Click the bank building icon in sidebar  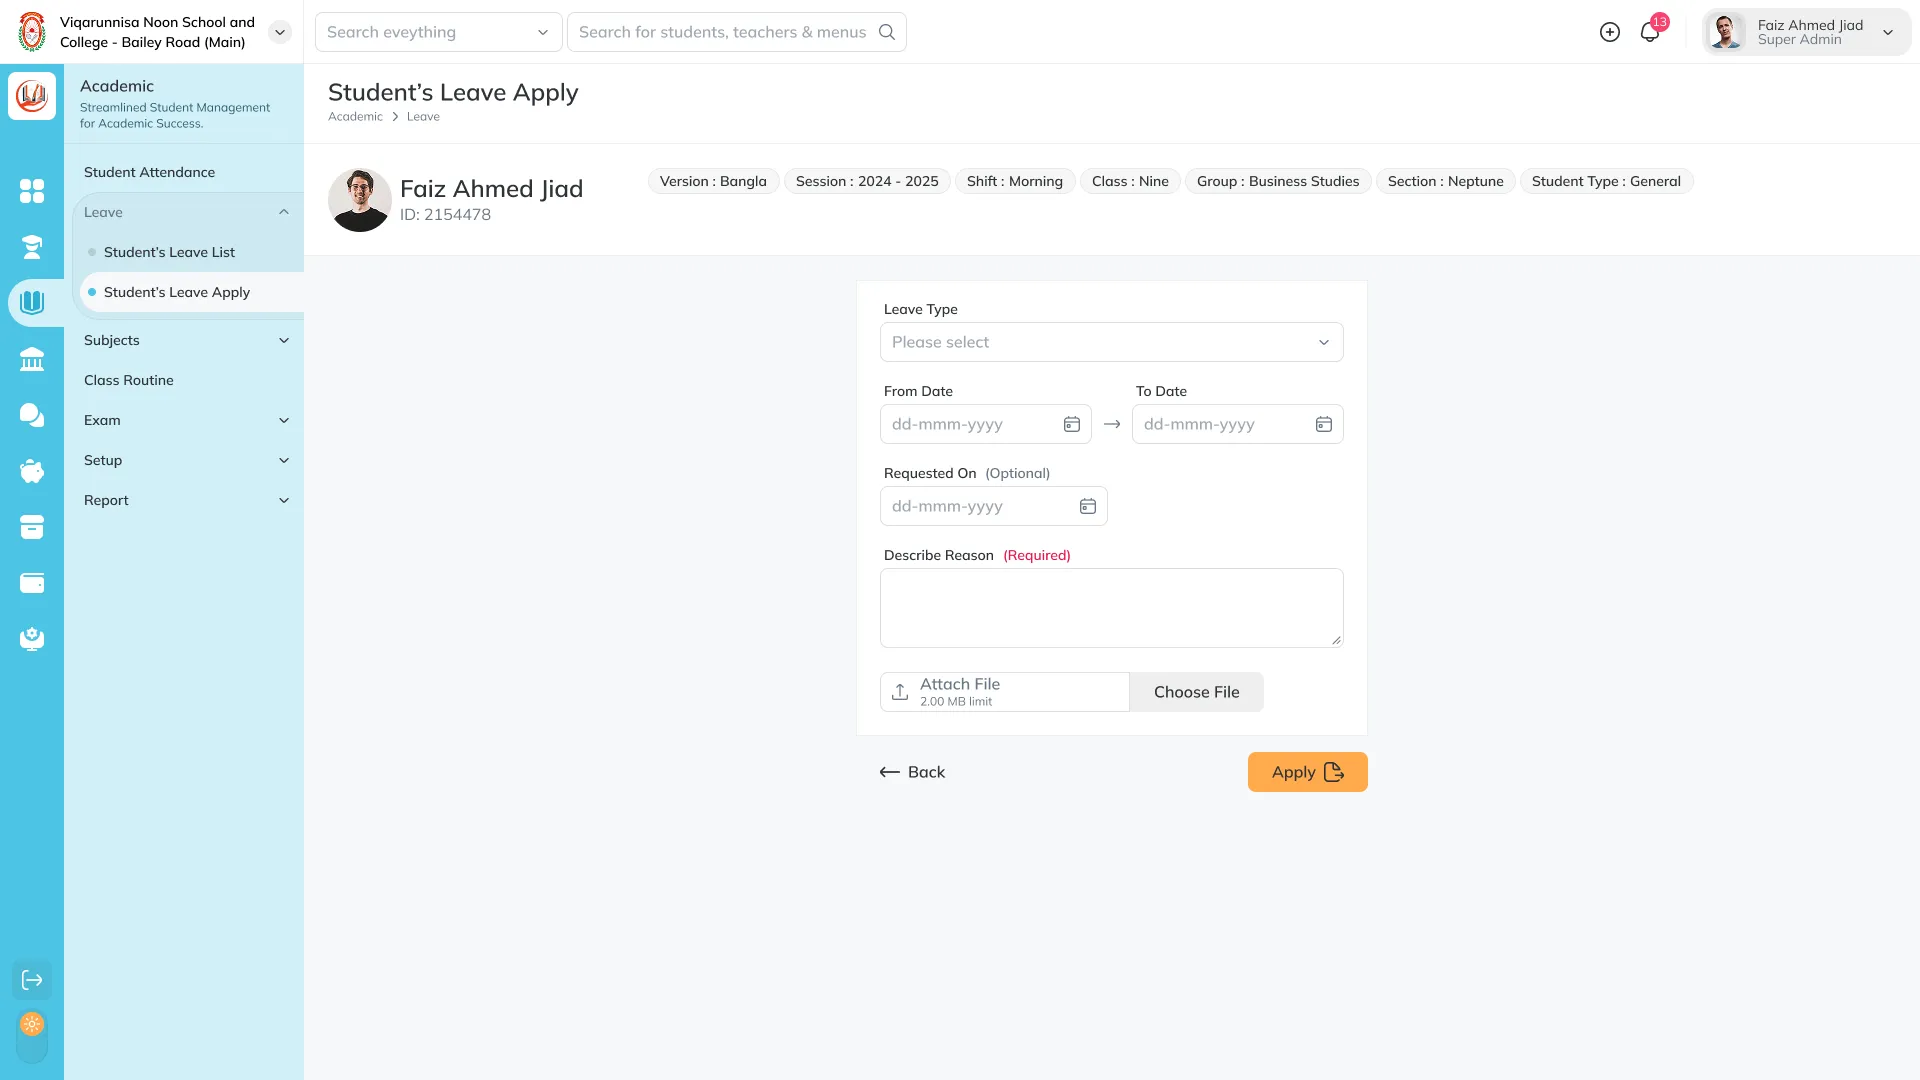pos(32,360)
